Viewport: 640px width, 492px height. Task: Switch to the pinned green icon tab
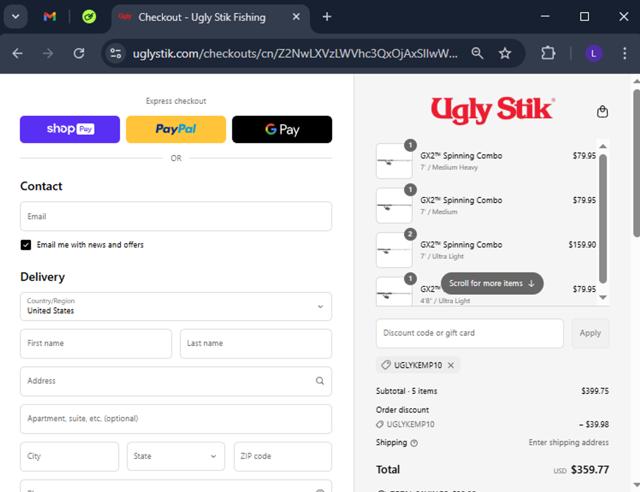point(89,17)
